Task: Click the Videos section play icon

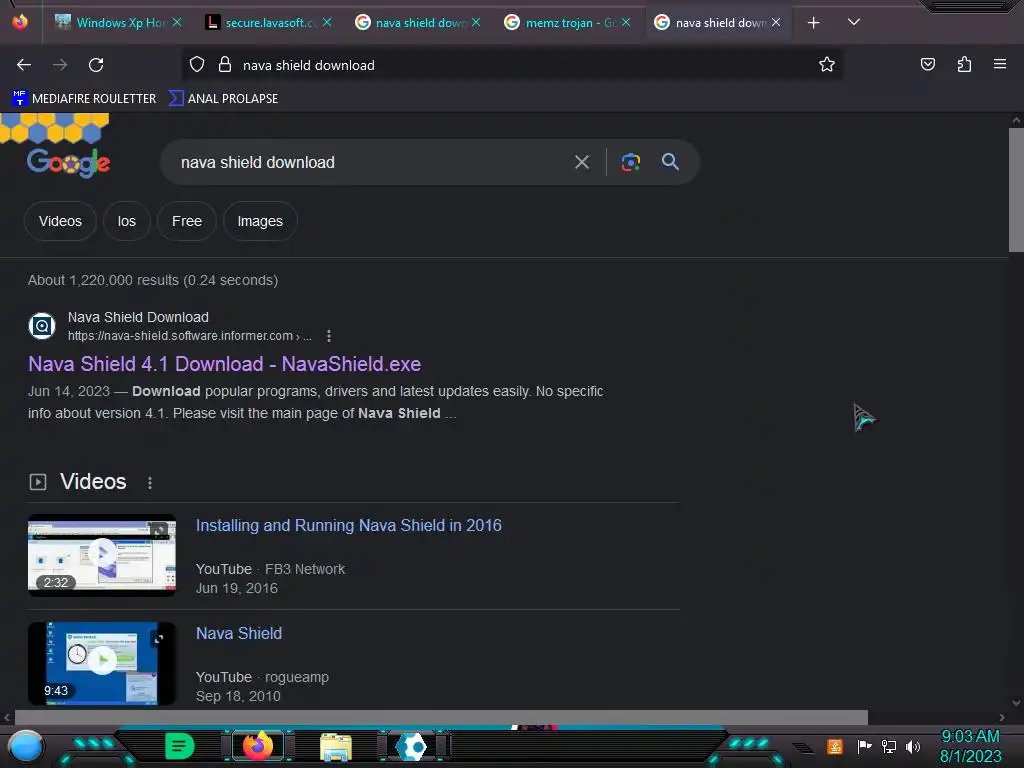Action: 38,482
